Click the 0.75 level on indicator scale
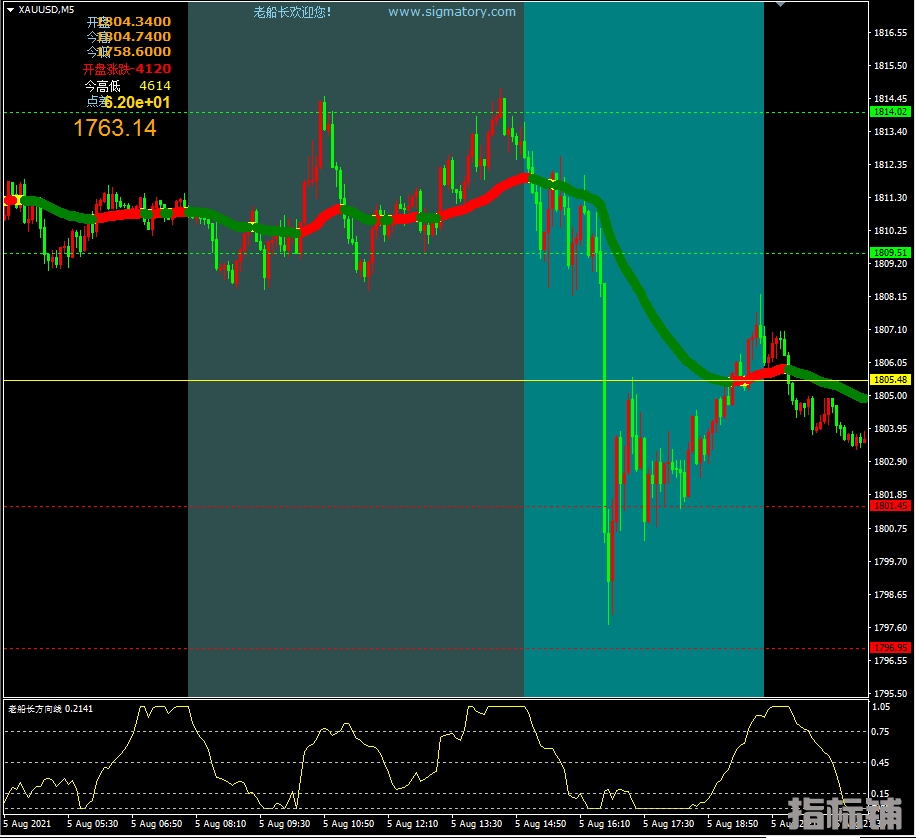This screenshot has width=916, height=838. [880, 731]
